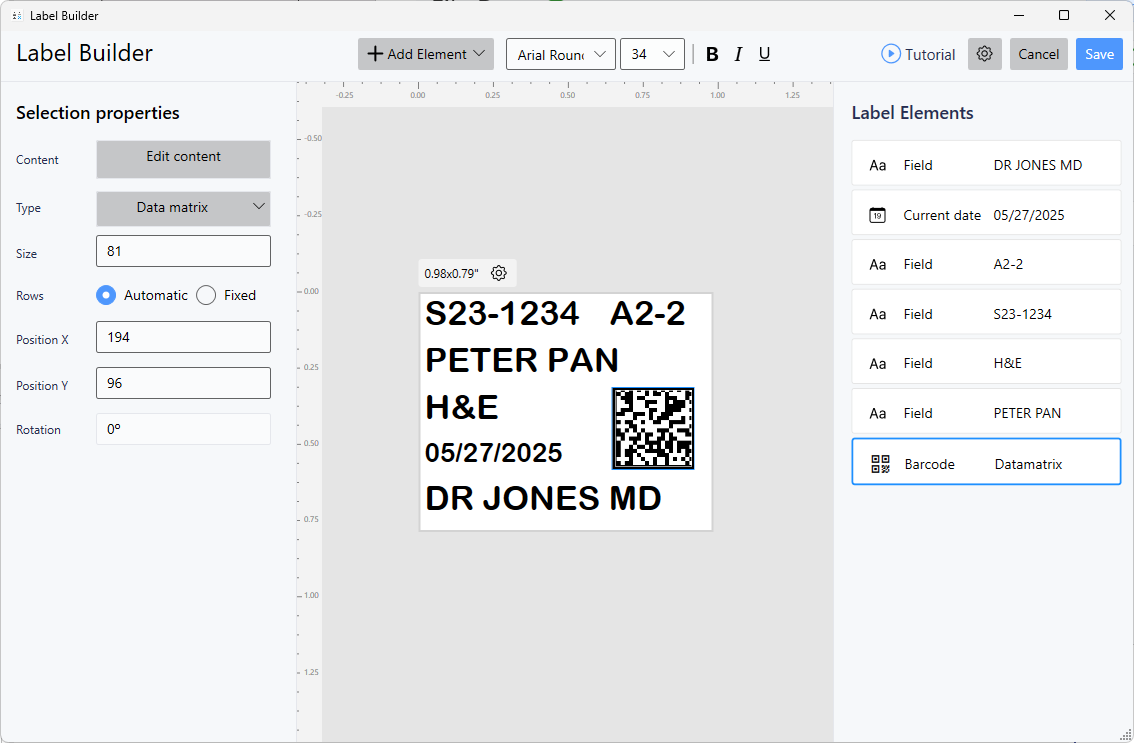Click the Save button
Image resolution: width=1134 pixels, height=743 pixels.
coord(1099,54)
